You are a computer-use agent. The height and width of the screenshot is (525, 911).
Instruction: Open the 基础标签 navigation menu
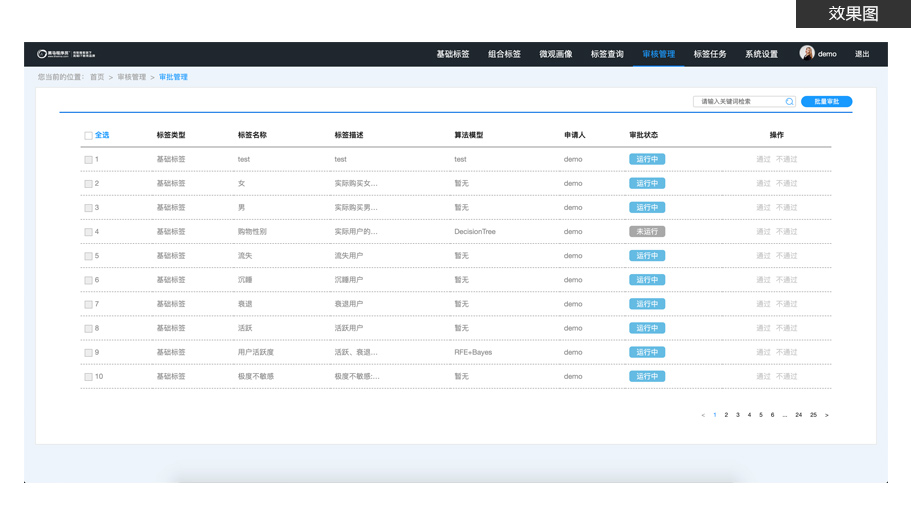point(452,54)
